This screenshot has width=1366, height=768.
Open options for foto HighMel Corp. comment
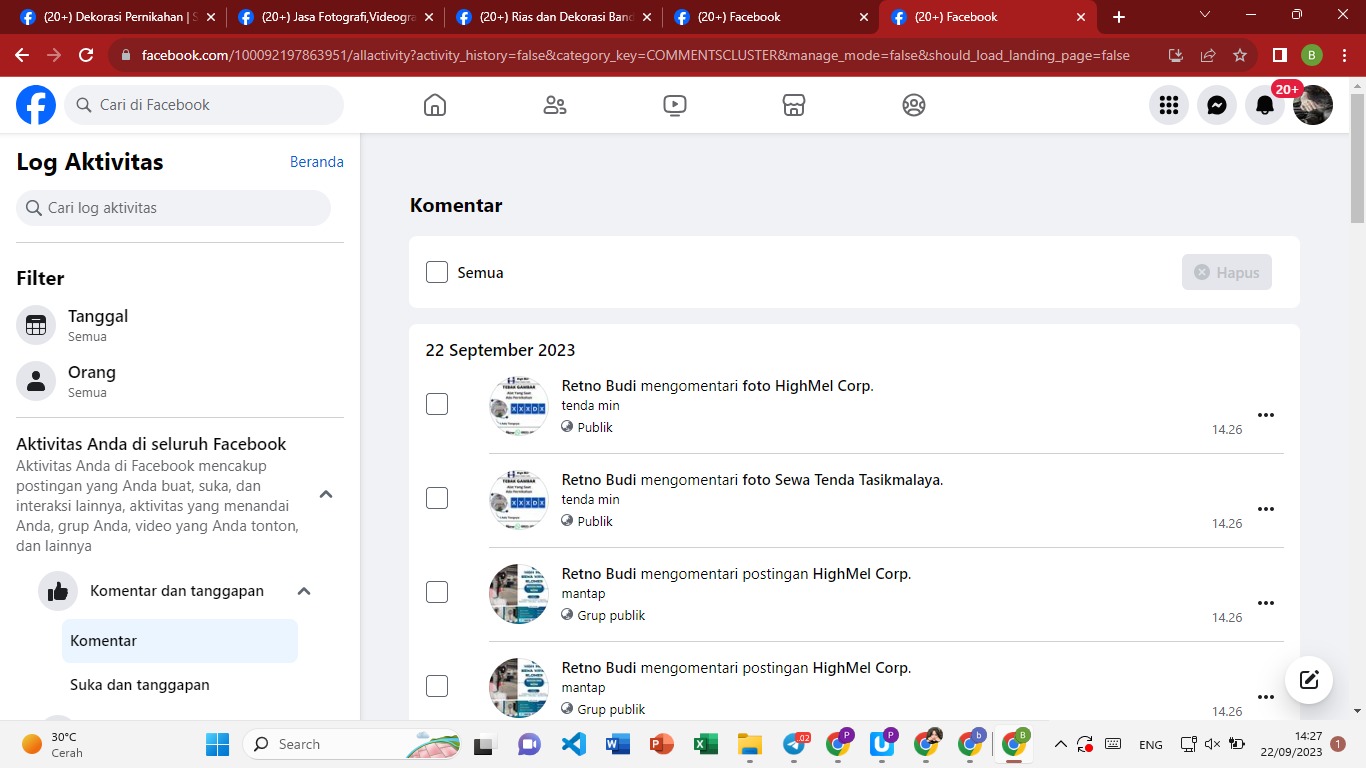pos(1266,415)
